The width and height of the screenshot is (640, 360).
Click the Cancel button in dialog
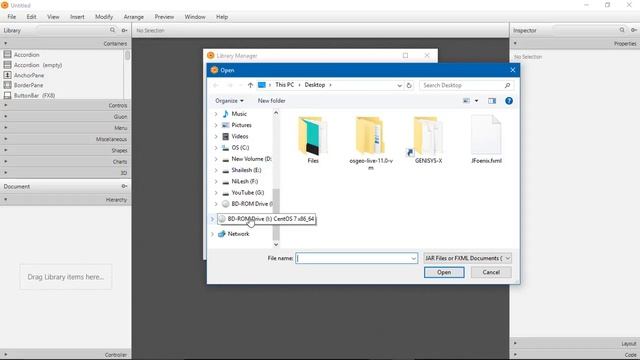[491, 272]
